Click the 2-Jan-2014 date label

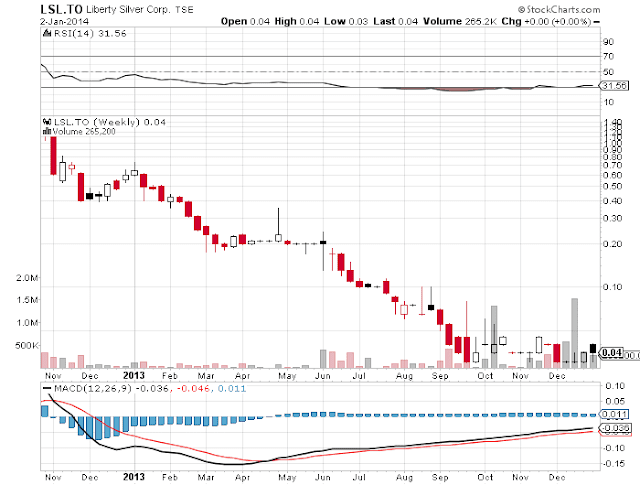pyautogui.click(x=64, y=21)
